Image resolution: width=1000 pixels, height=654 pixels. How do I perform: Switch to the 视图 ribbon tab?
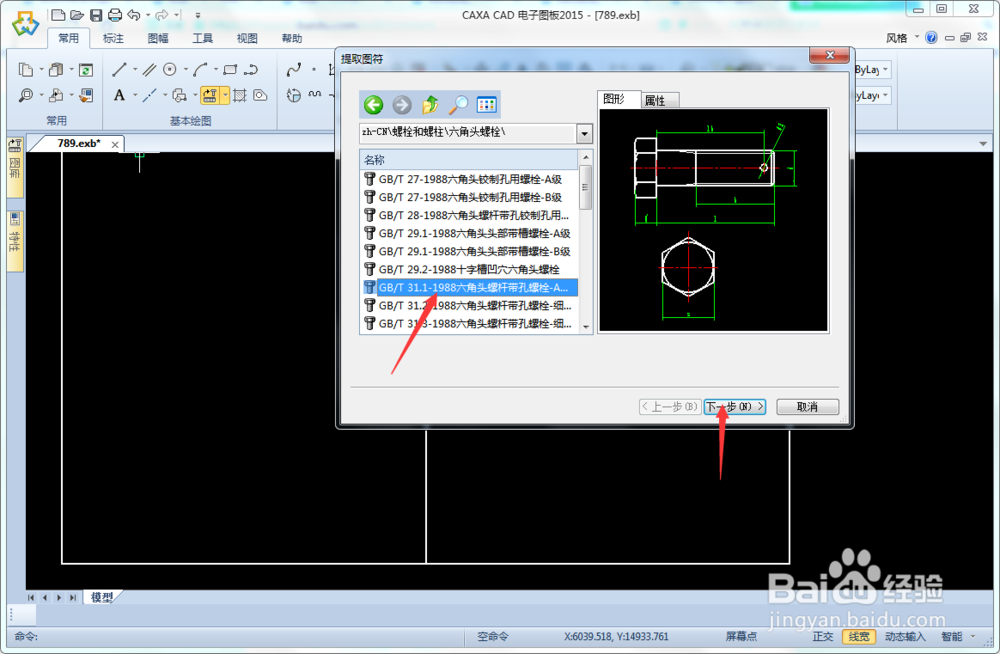click(247, 38)
